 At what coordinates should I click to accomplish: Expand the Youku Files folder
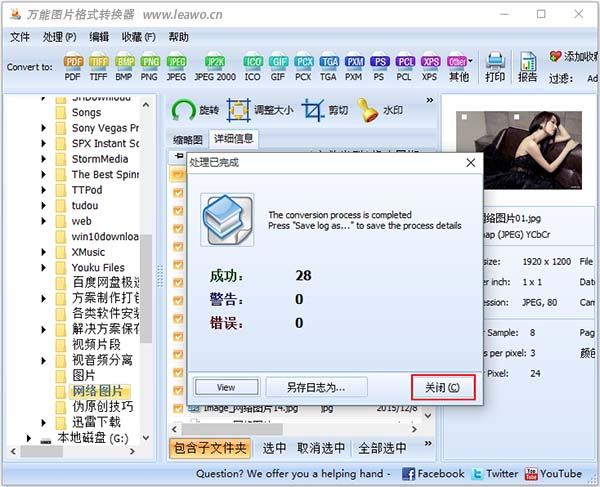point(44,267)
